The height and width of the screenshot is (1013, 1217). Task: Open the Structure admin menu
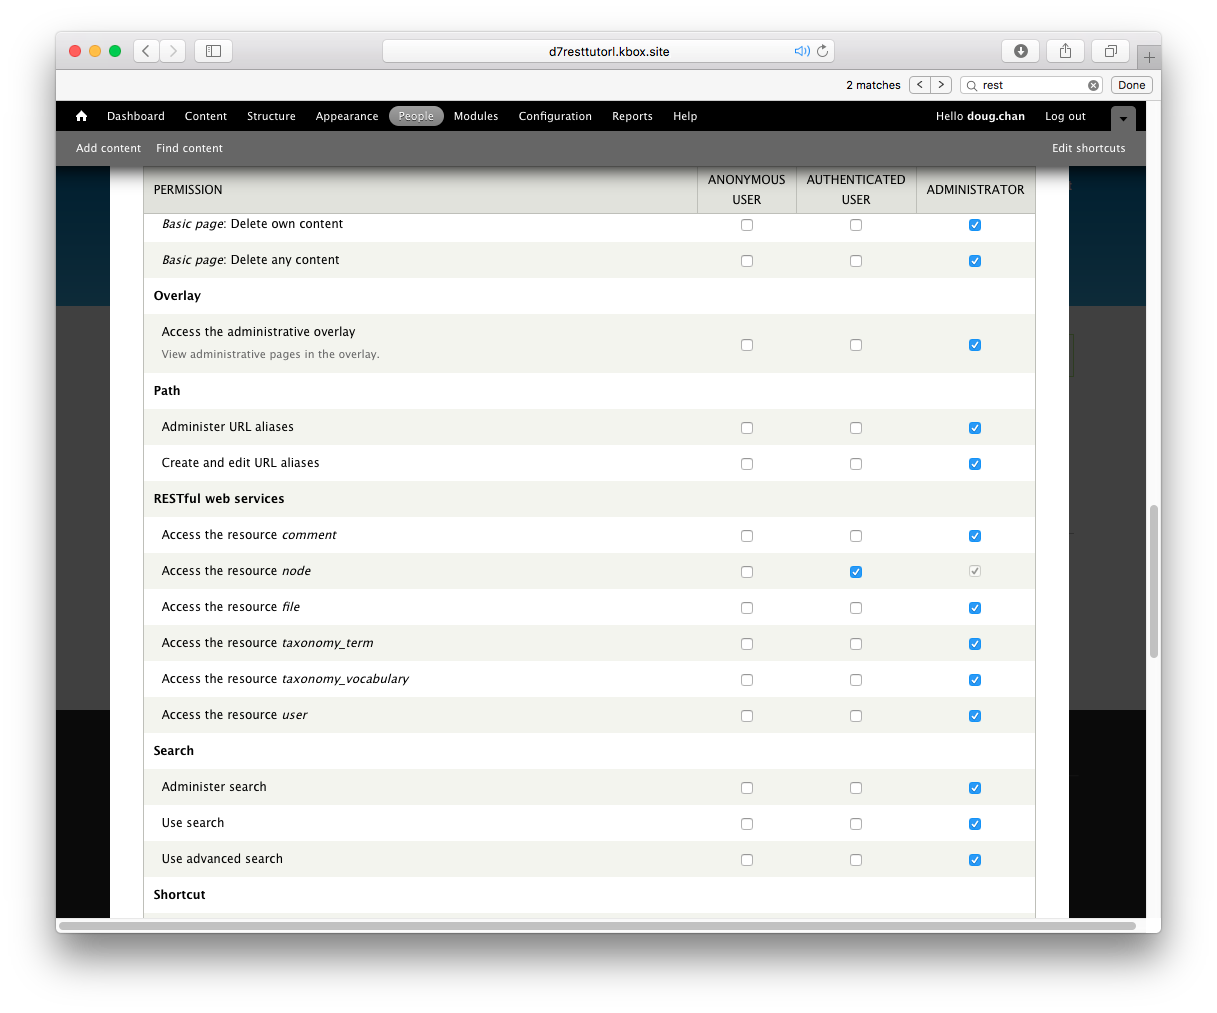point(271,116)
